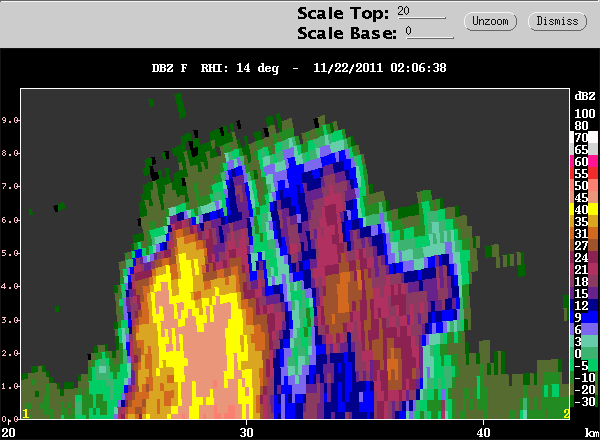Select the 40 dBZ yellow color swatch
Viewport: 600px width, 440px height.
point(584,209)
